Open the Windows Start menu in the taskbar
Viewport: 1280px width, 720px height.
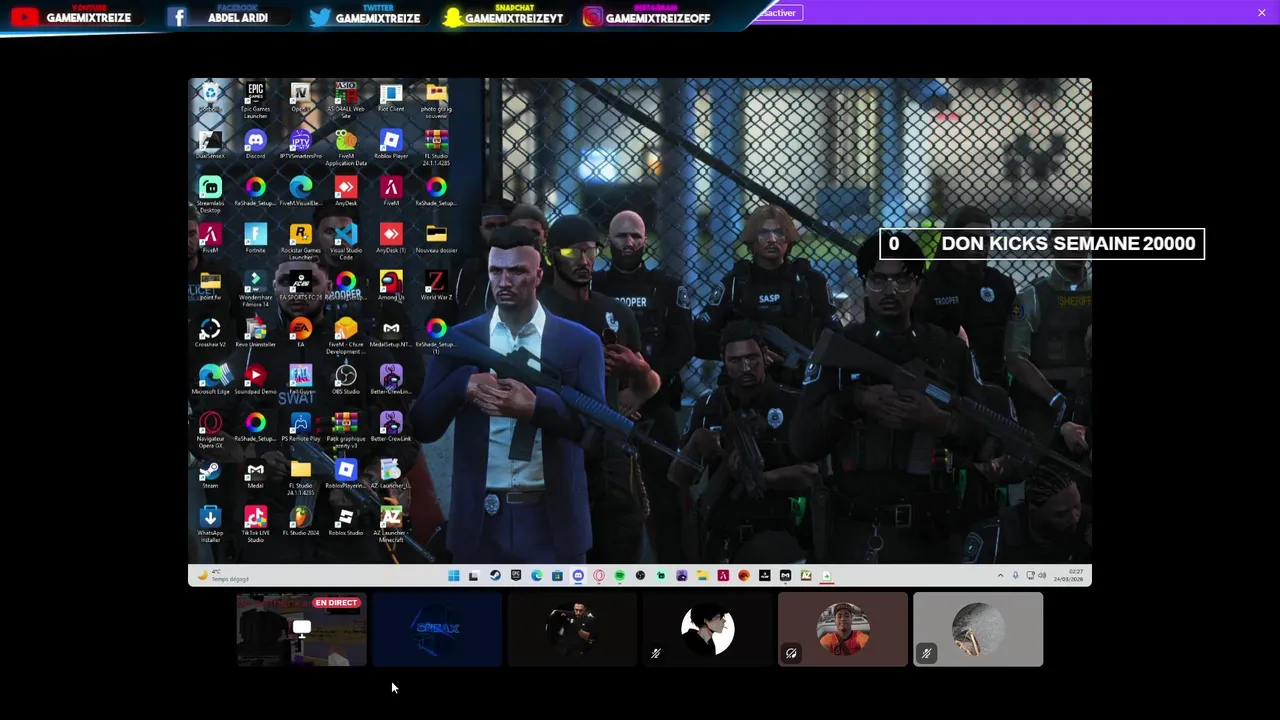click(453, 575)
